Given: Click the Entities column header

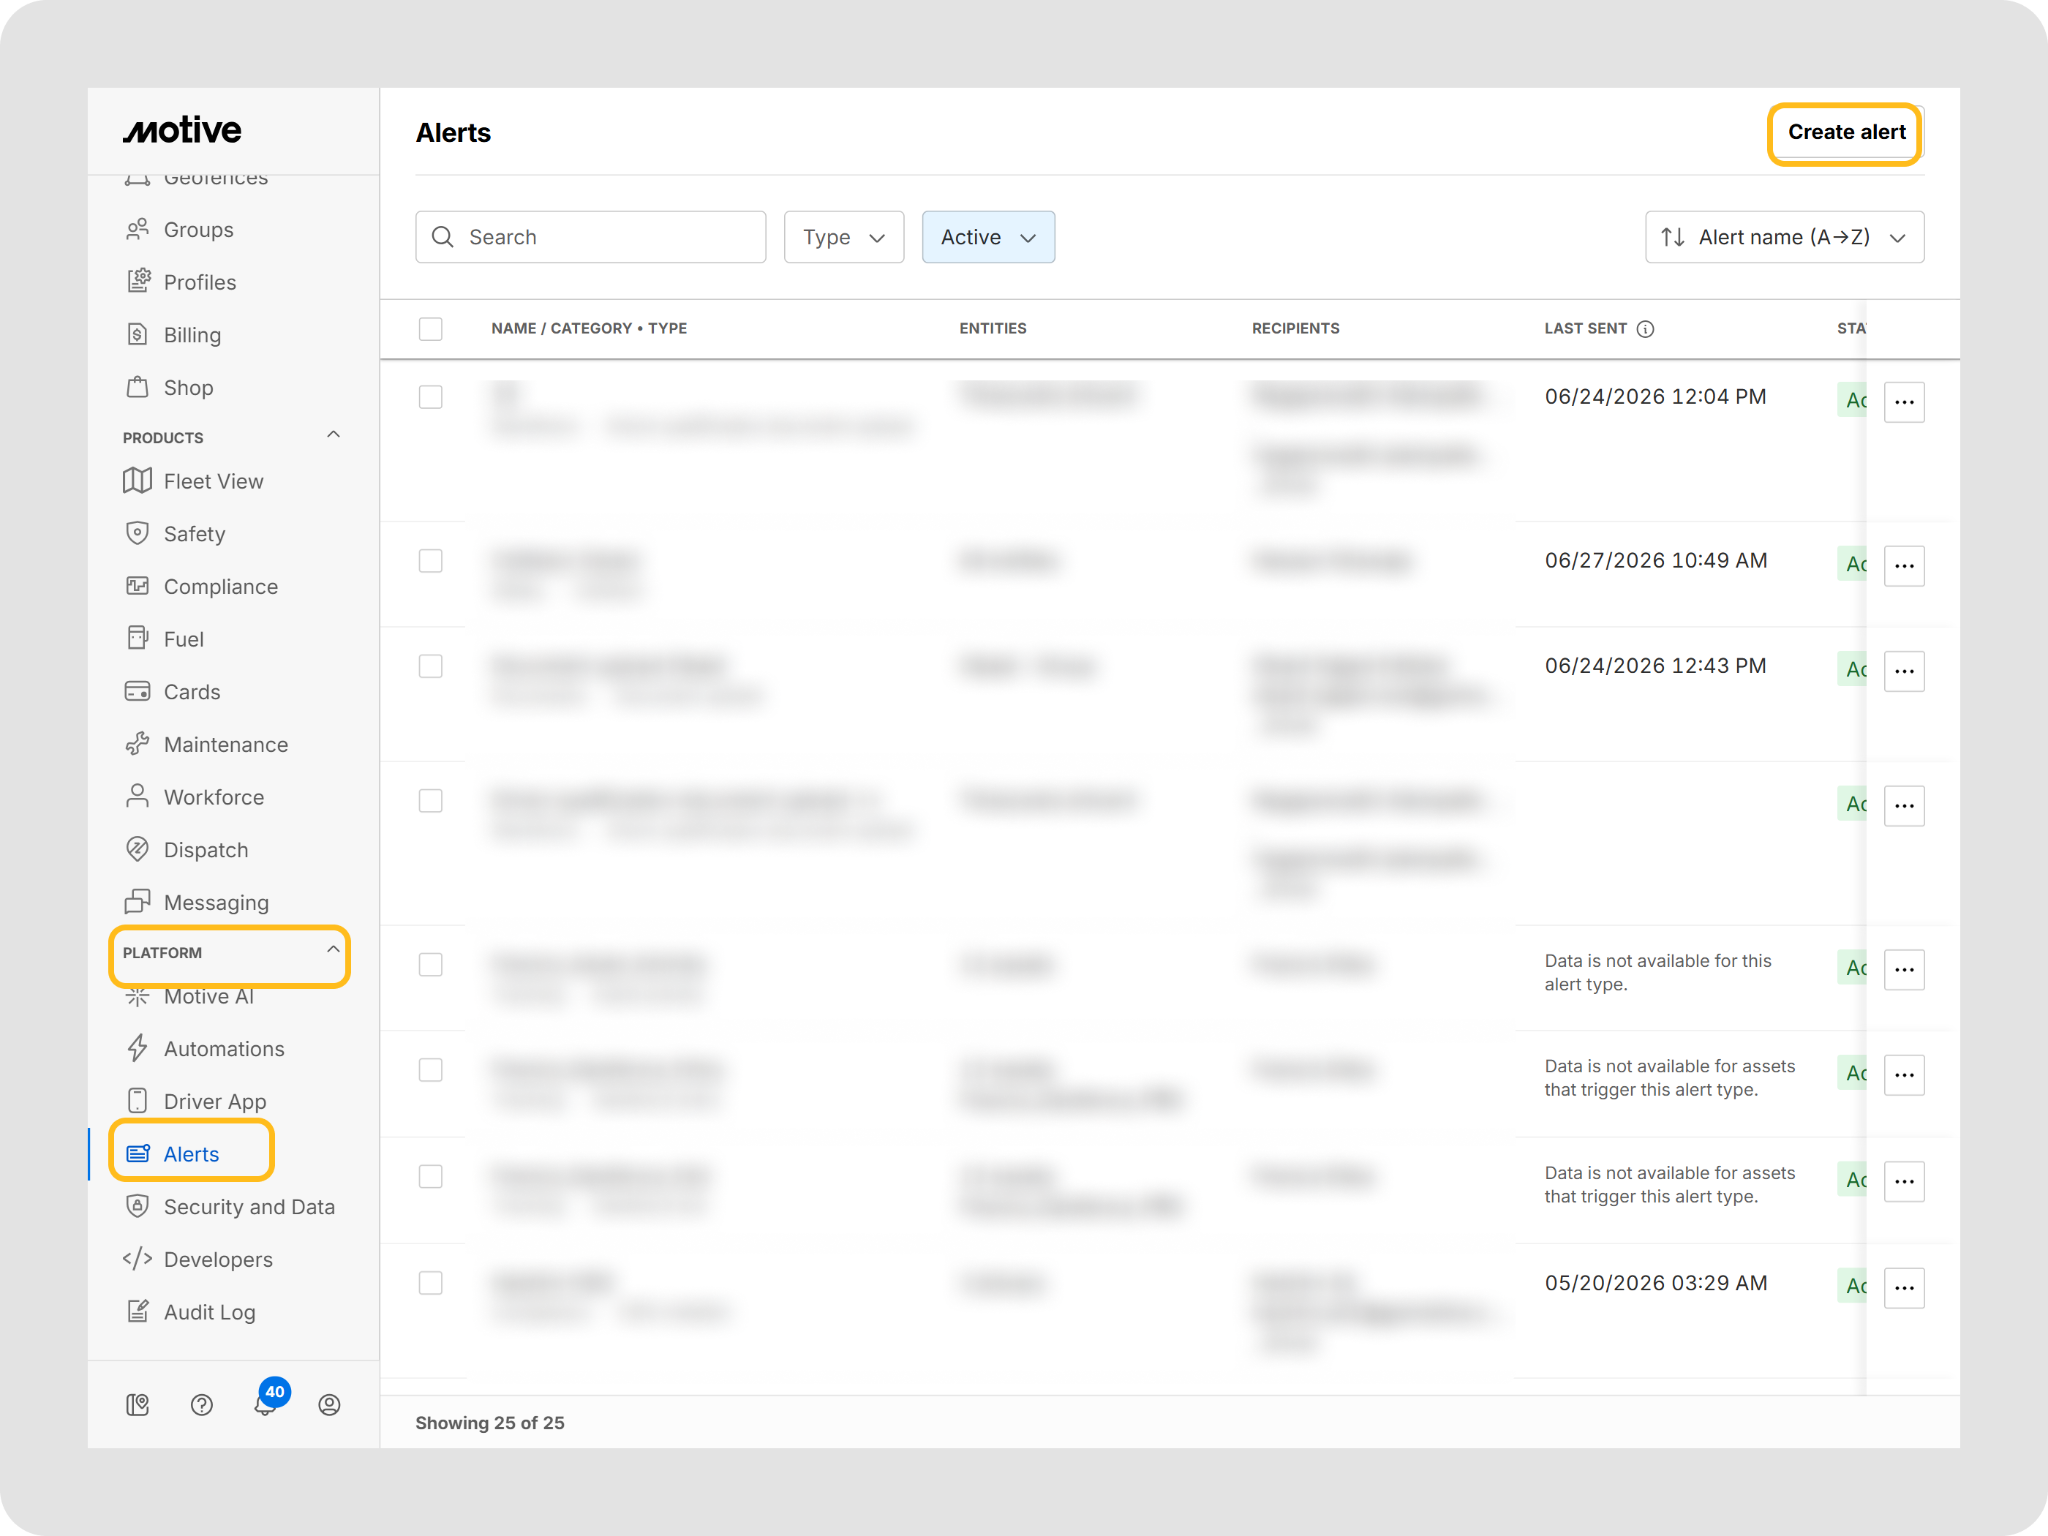Looking at the screenshot, I should click(x=993, y=328).
